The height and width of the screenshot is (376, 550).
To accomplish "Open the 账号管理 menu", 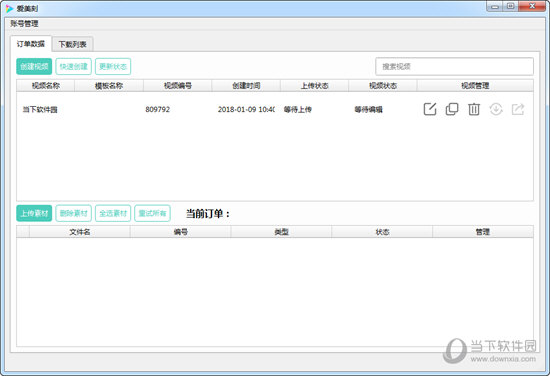I will coord(24,24).
